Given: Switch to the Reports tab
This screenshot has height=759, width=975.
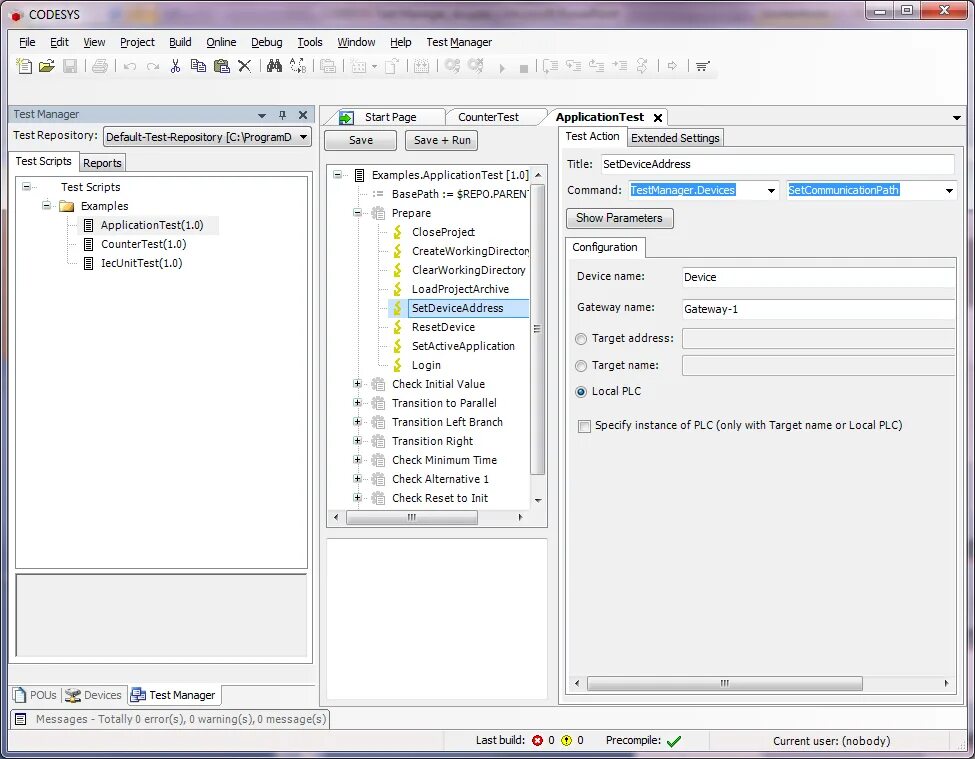Looking at the screenshot, I should tap(102, 163).
